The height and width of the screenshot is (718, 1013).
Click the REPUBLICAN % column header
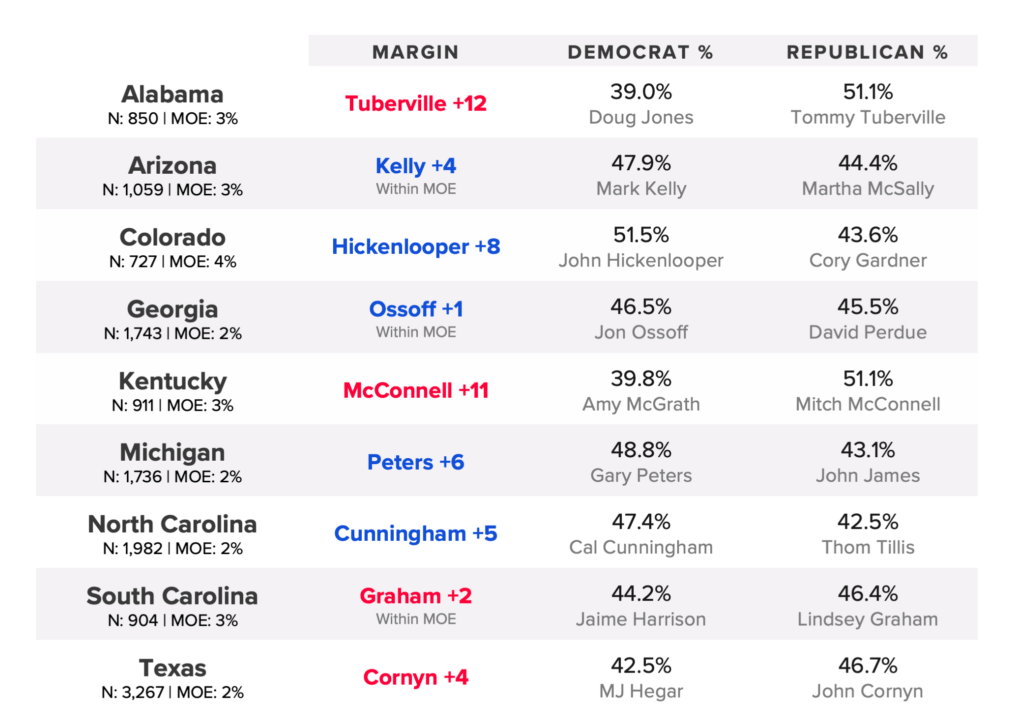coord(867,52)
